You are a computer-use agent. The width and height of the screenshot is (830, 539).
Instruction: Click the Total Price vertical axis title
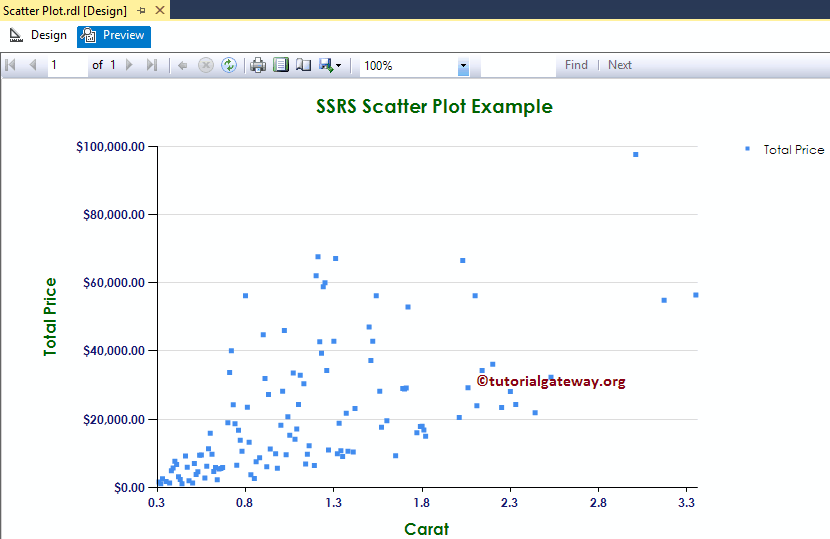50,317
